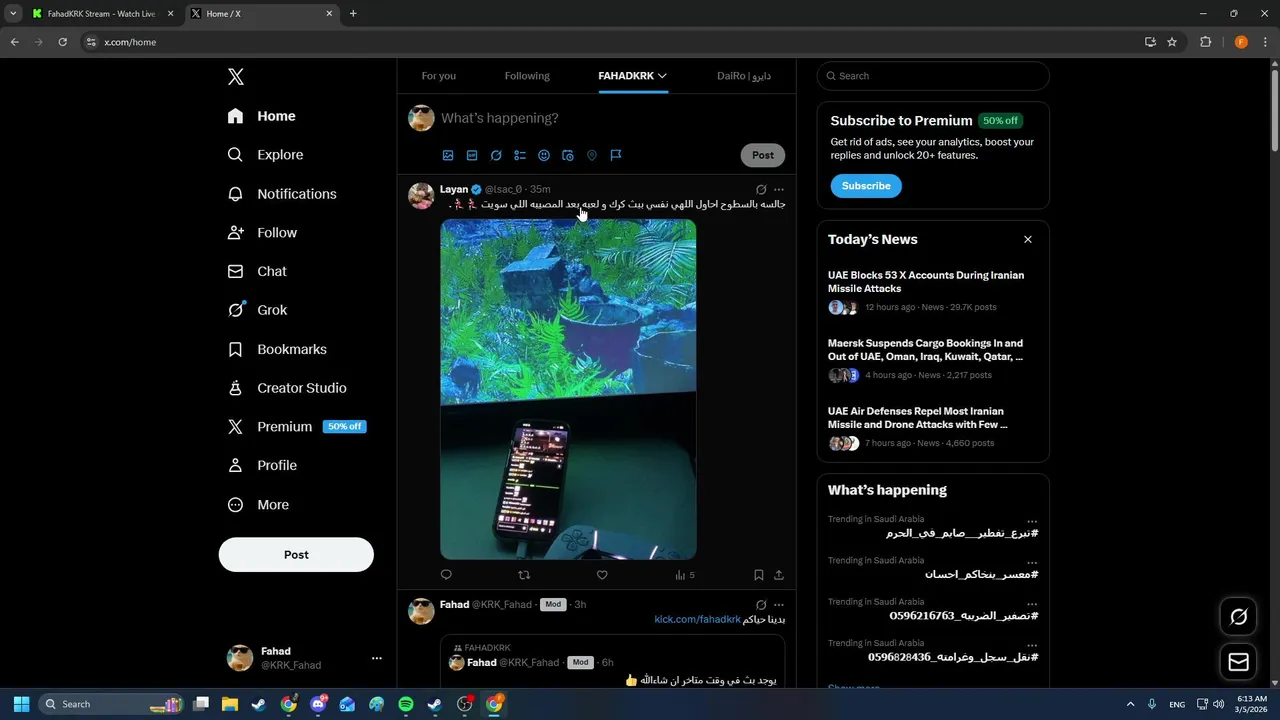Go to Profile page
1280x720 pixels.
[x=262, y=465]
